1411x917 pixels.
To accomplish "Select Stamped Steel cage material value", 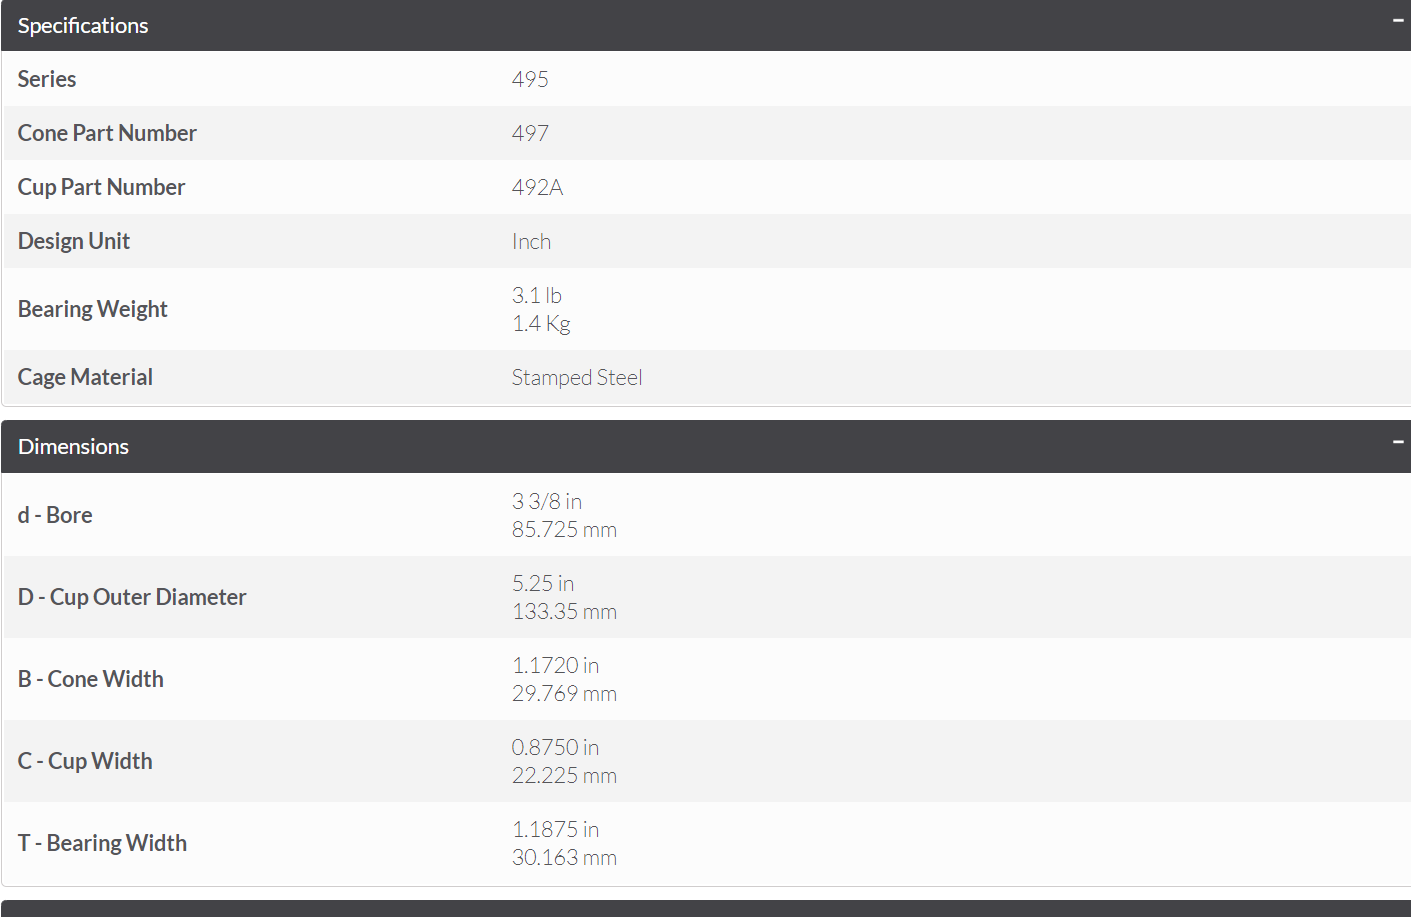I will point(577,377).
